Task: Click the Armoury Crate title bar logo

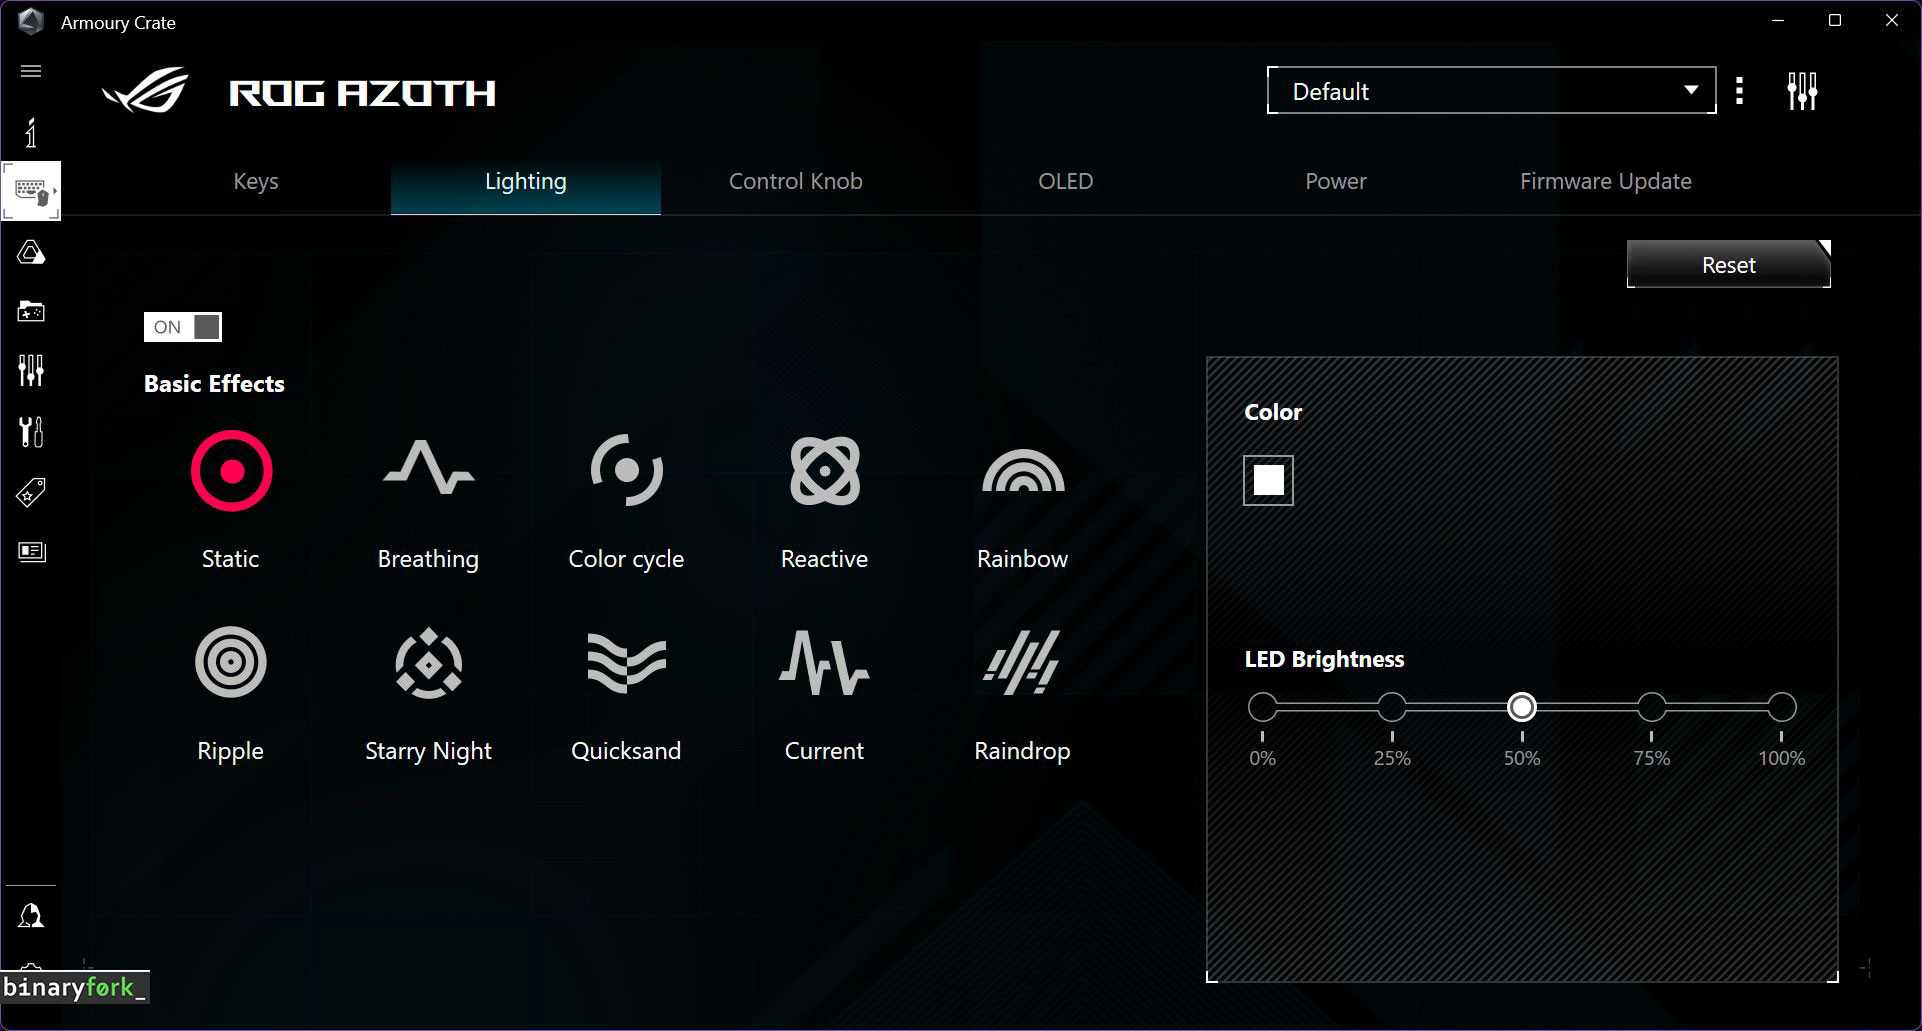Action: 31,22
